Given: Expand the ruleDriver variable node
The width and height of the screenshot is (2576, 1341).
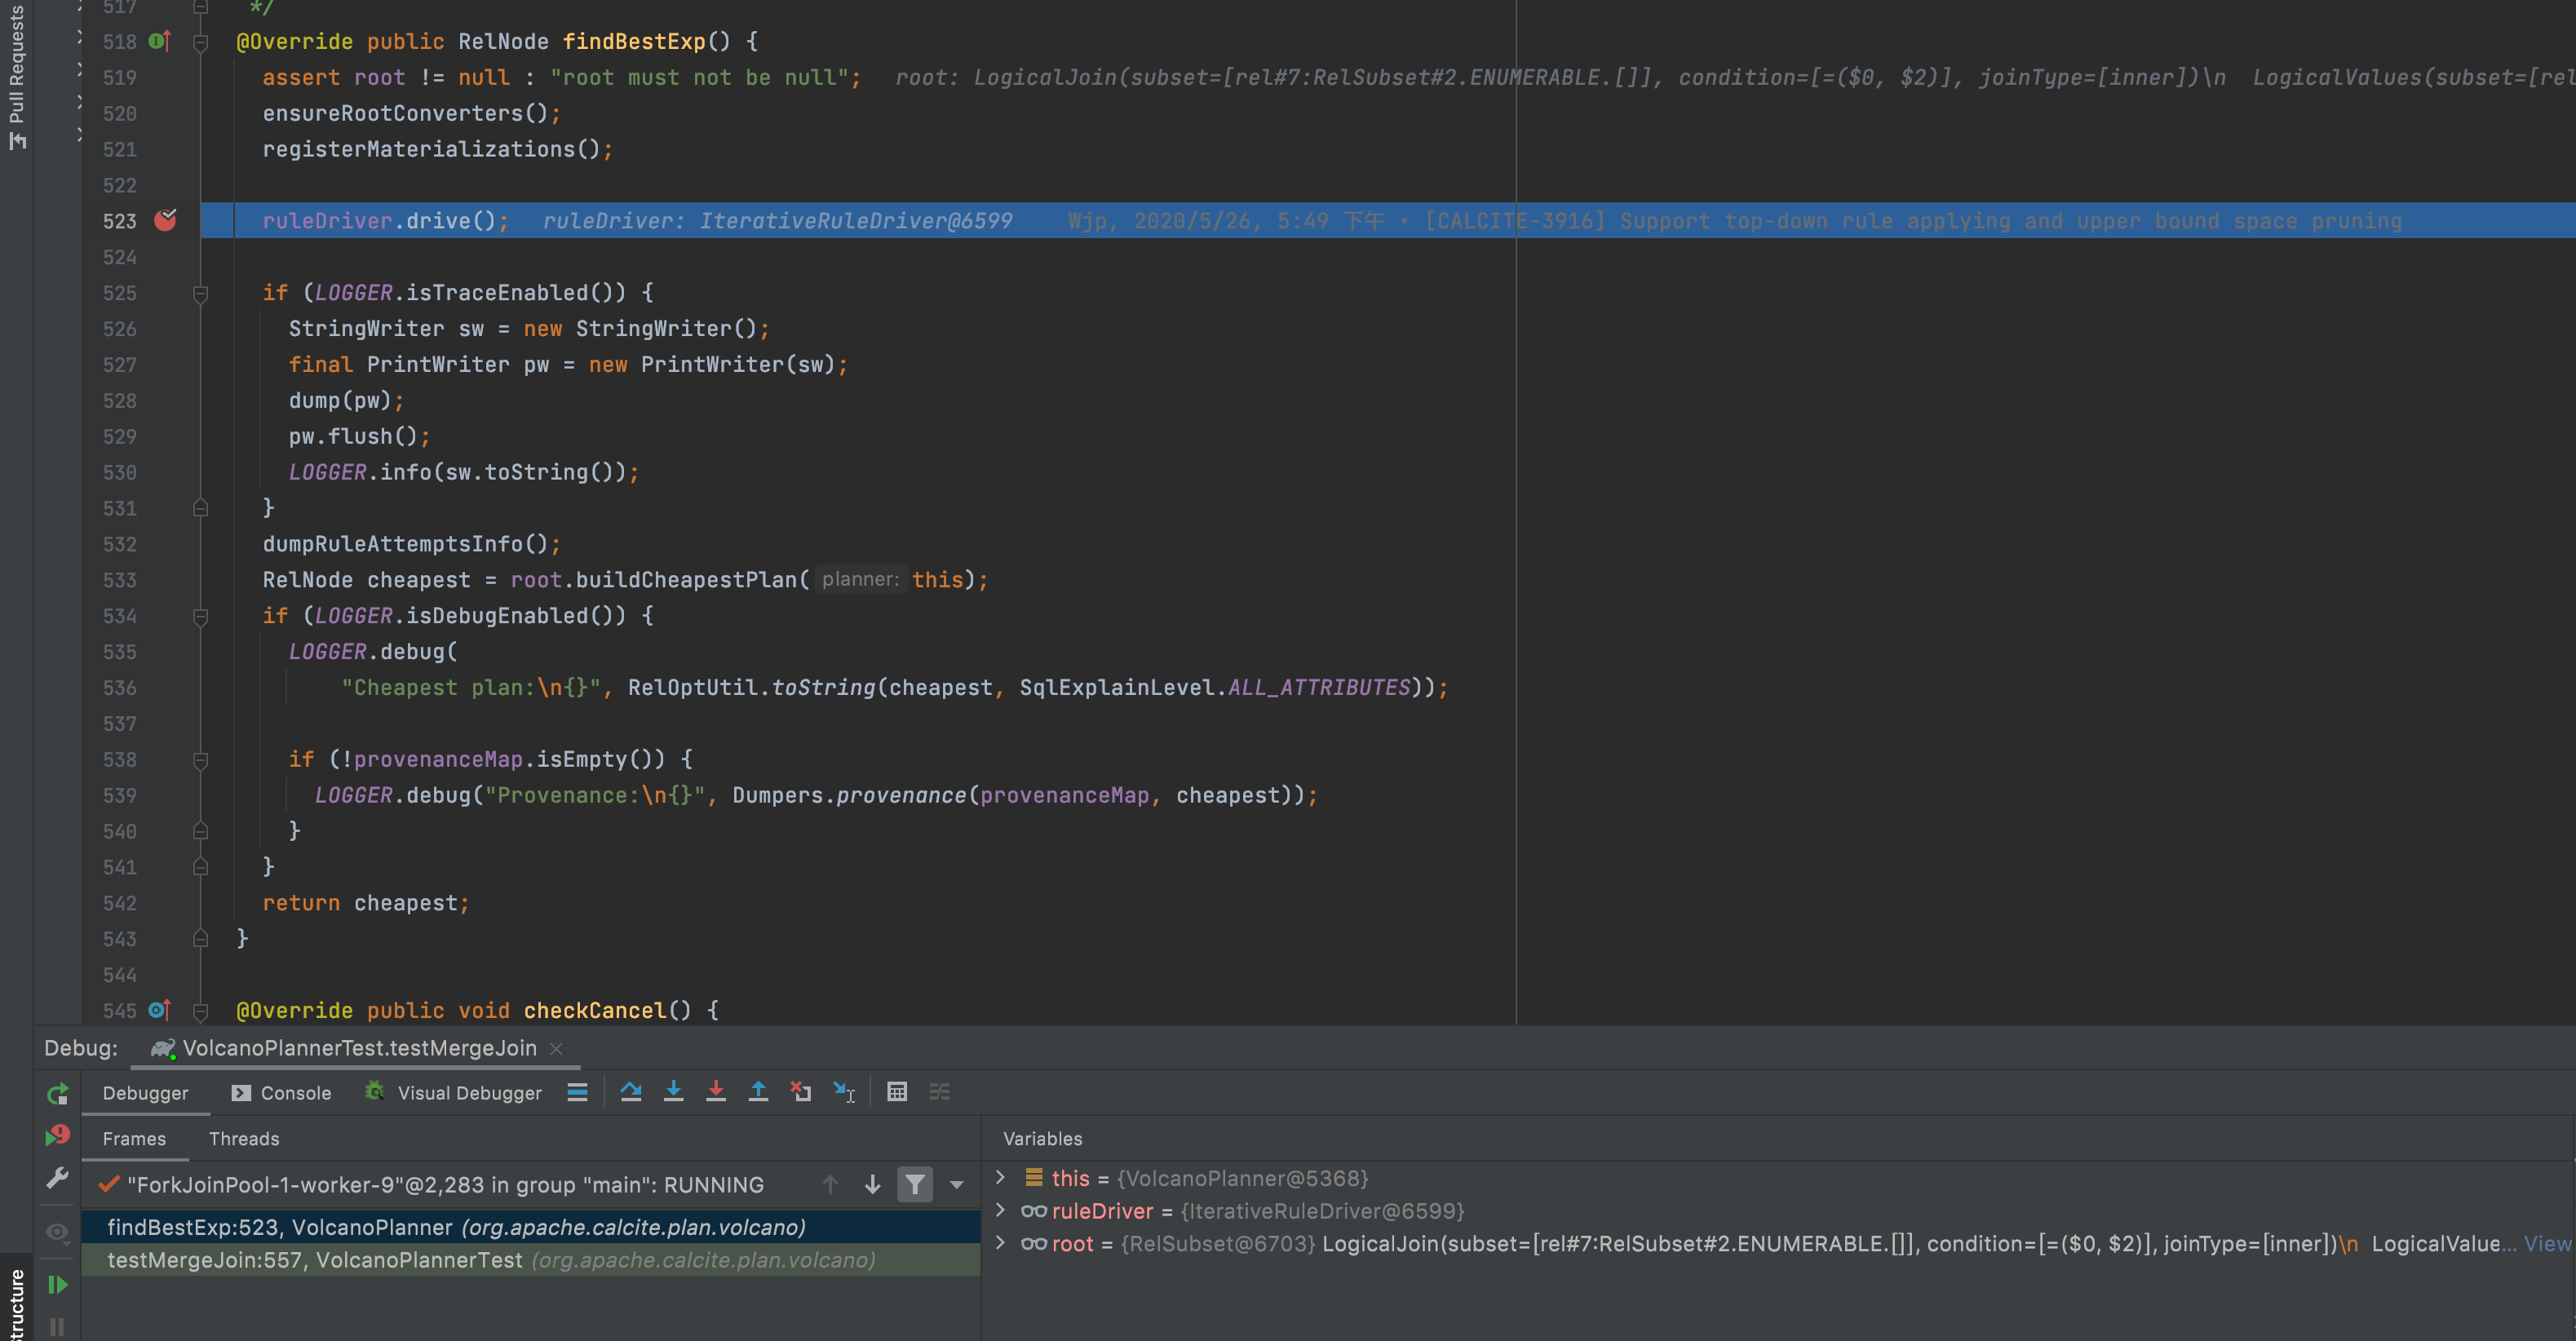Looking at the screenshot, I should [x=1000, y=1211].
